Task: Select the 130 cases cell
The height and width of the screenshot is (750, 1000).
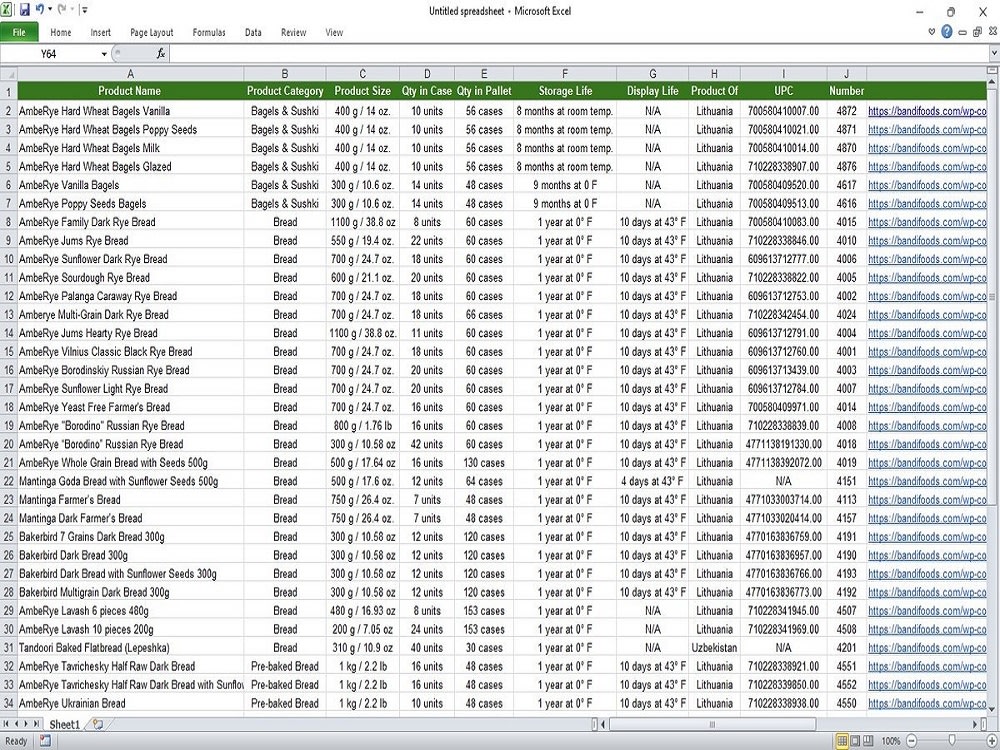Action: click(x=484, y=462)
